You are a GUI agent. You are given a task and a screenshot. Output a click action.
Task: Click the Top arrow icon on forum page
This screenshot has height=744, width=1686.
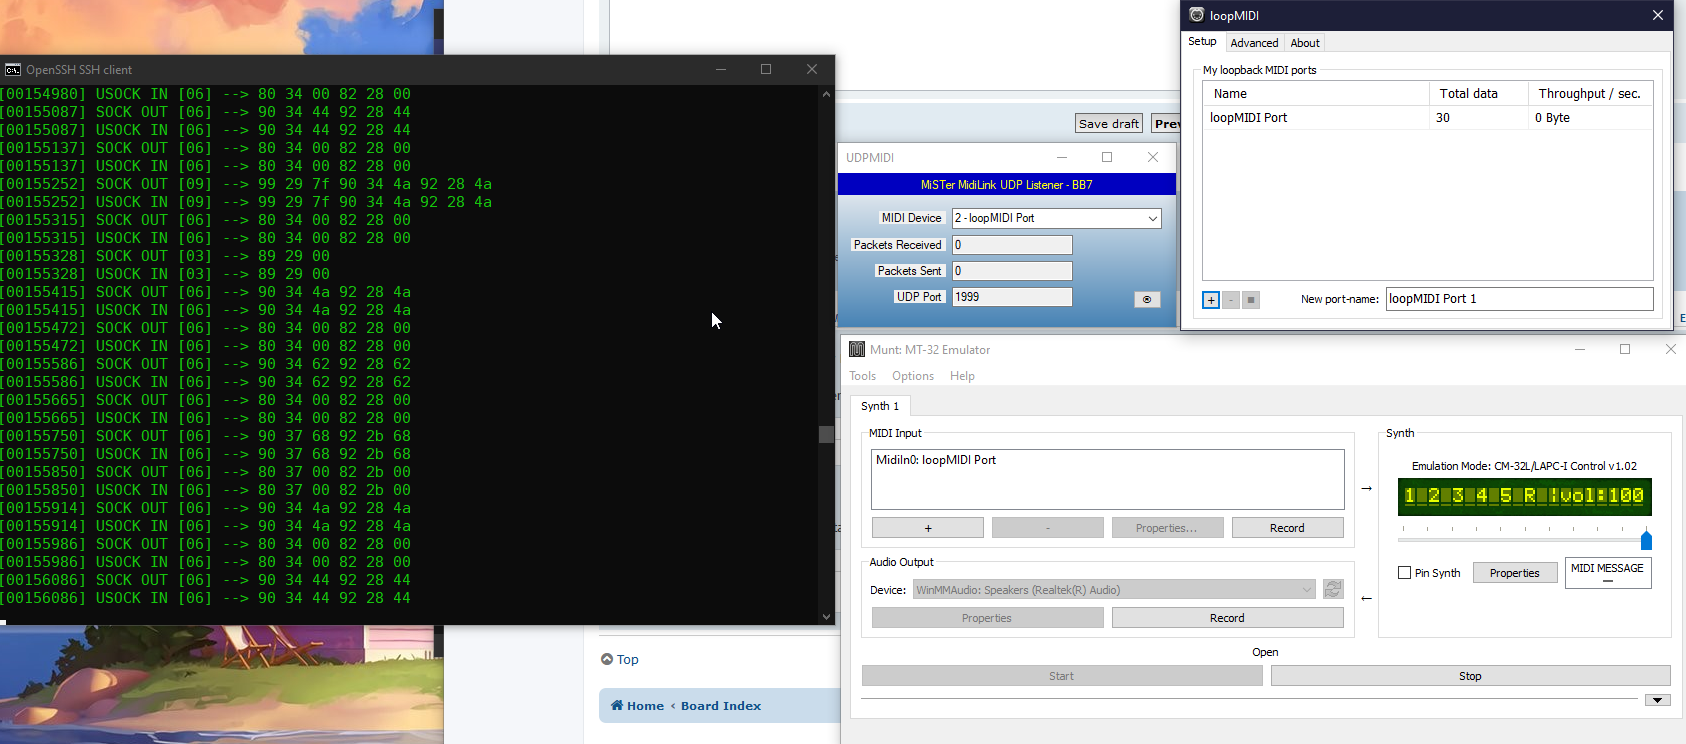click(x=607, y=659)
